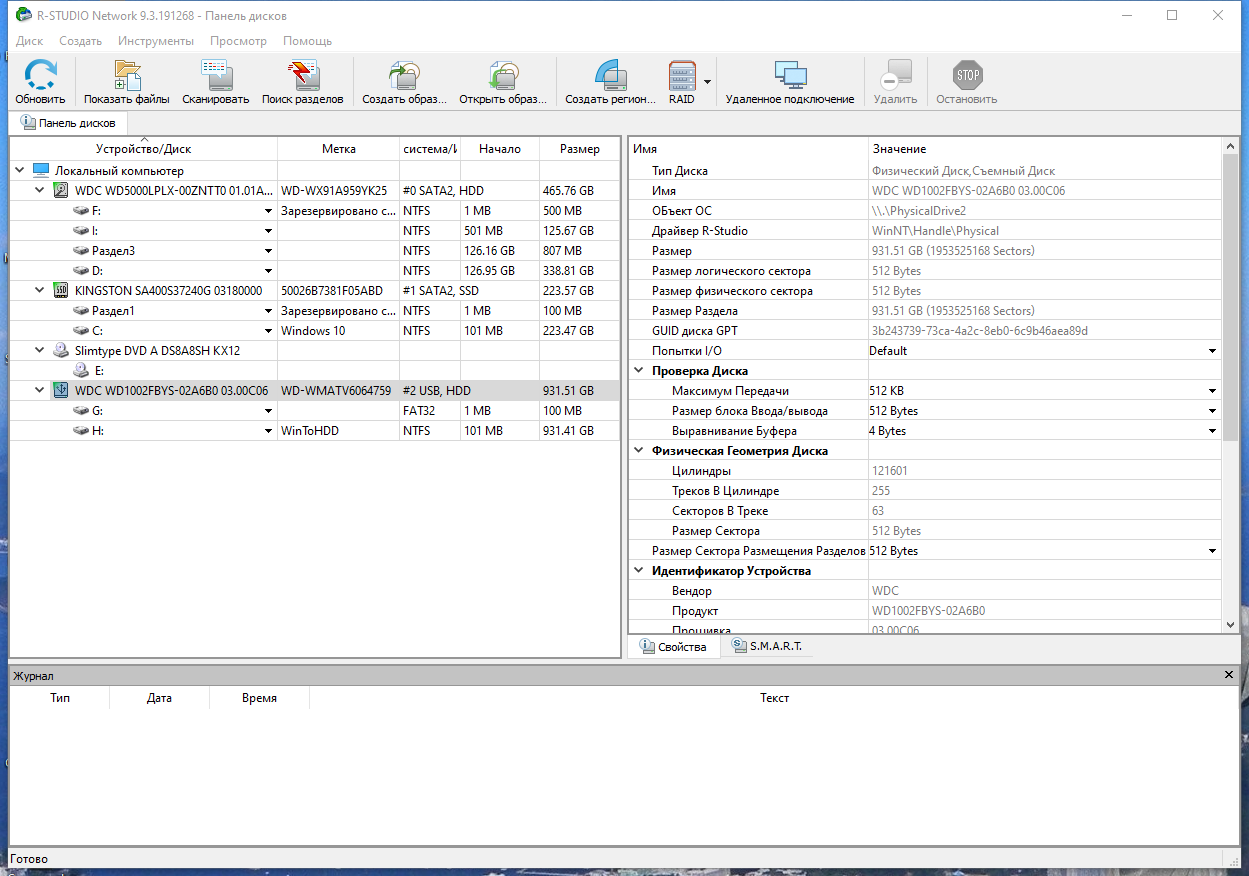This screenshot has width=1249, height=876.
Task: Collapse the Идентификатор Устройства section
Action: [637, 570]
